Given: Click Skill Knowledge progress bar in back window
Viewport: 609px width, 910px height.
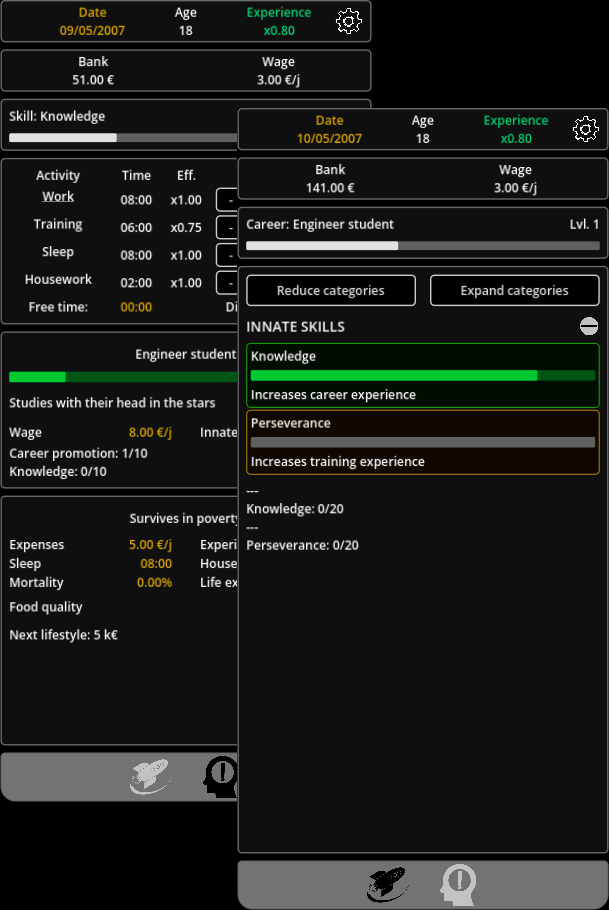Looking at the screenshot, I should [x=123, y=138].
